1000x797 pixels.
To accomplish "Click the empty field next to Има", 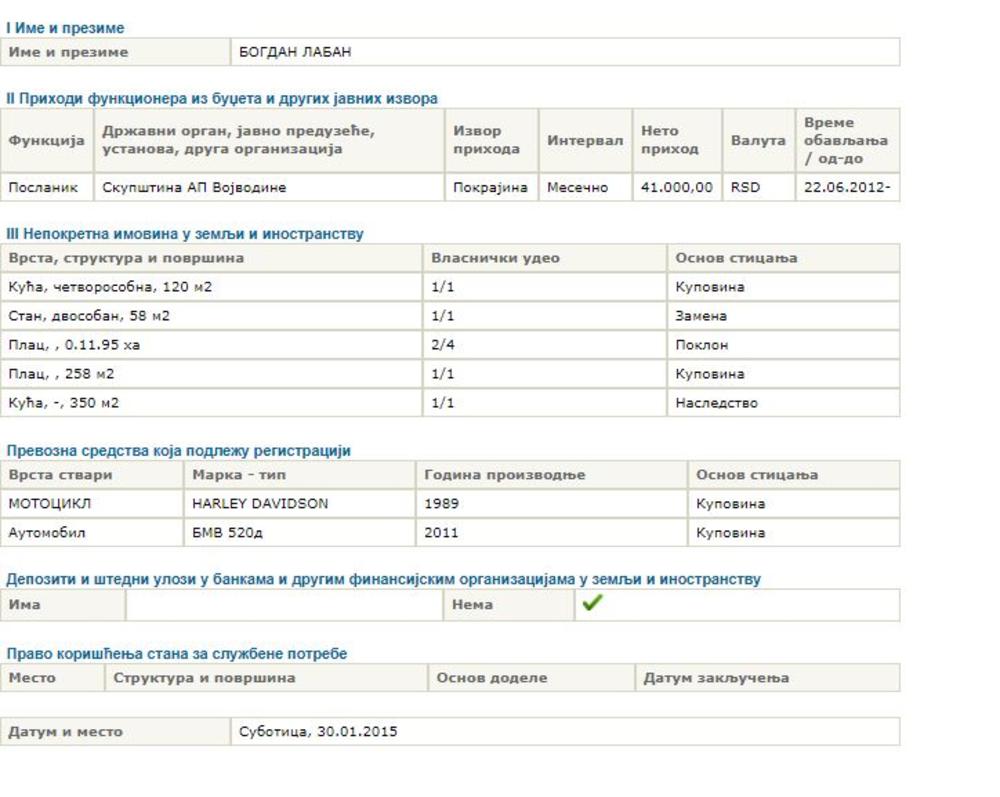I will 284,605.
